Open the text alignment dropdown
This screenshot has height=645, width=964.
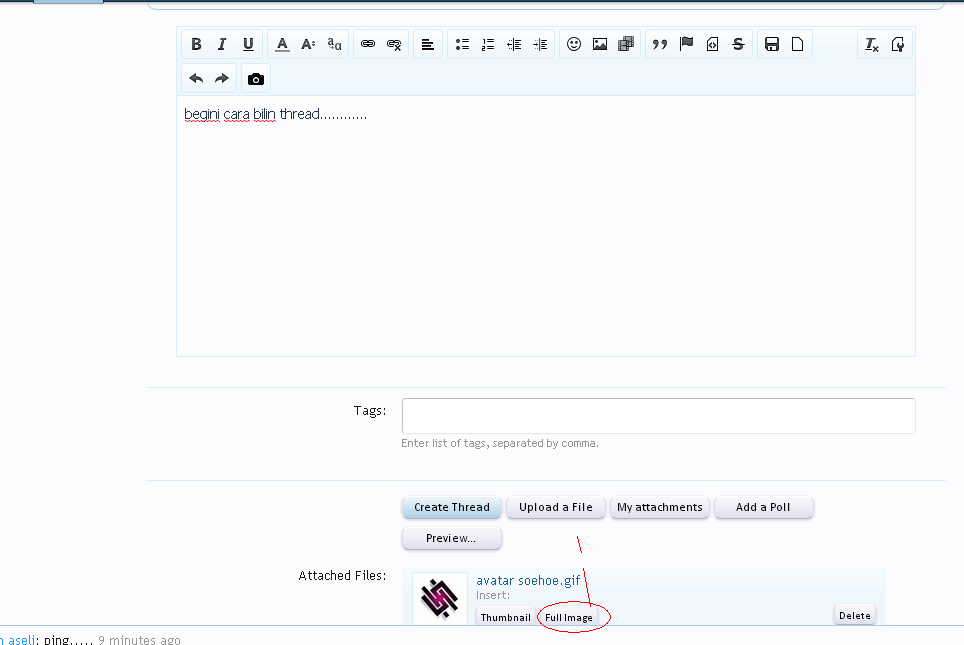coord(427,44)
